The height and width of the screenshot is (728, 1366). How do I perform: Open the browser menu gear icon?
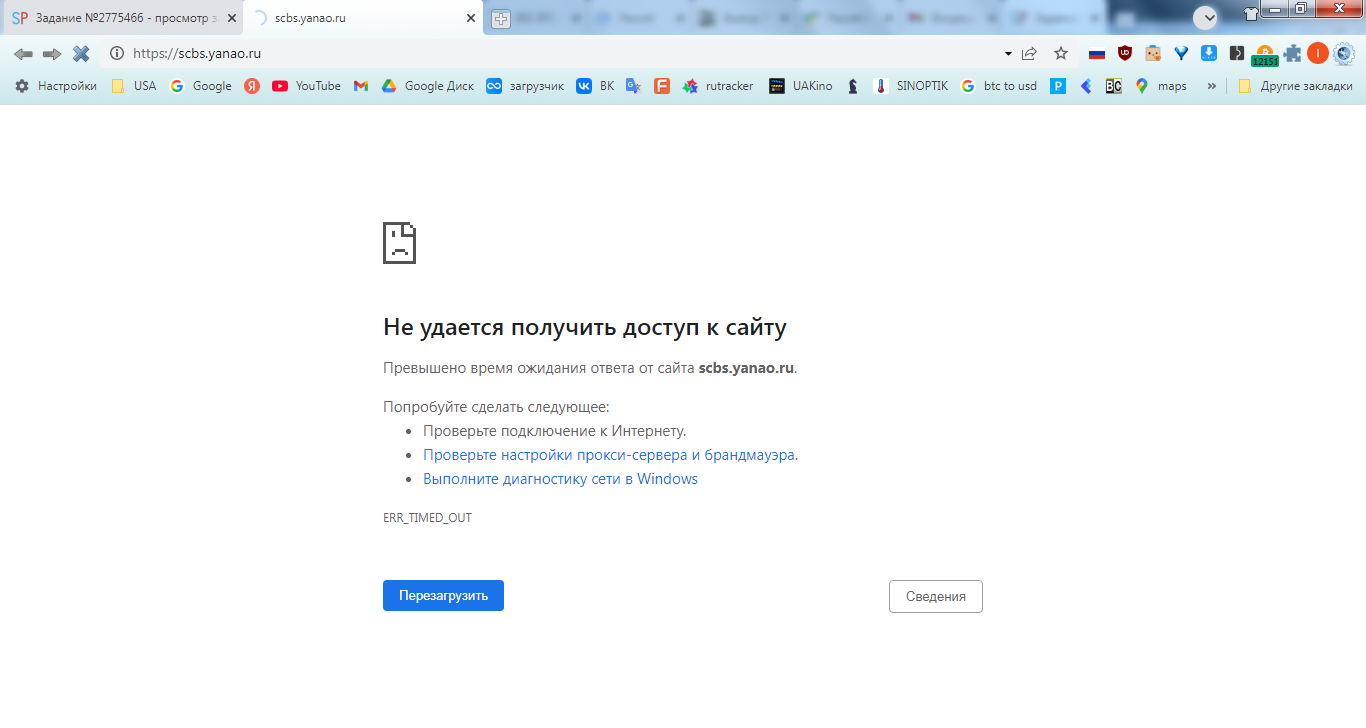point(1343,54)
